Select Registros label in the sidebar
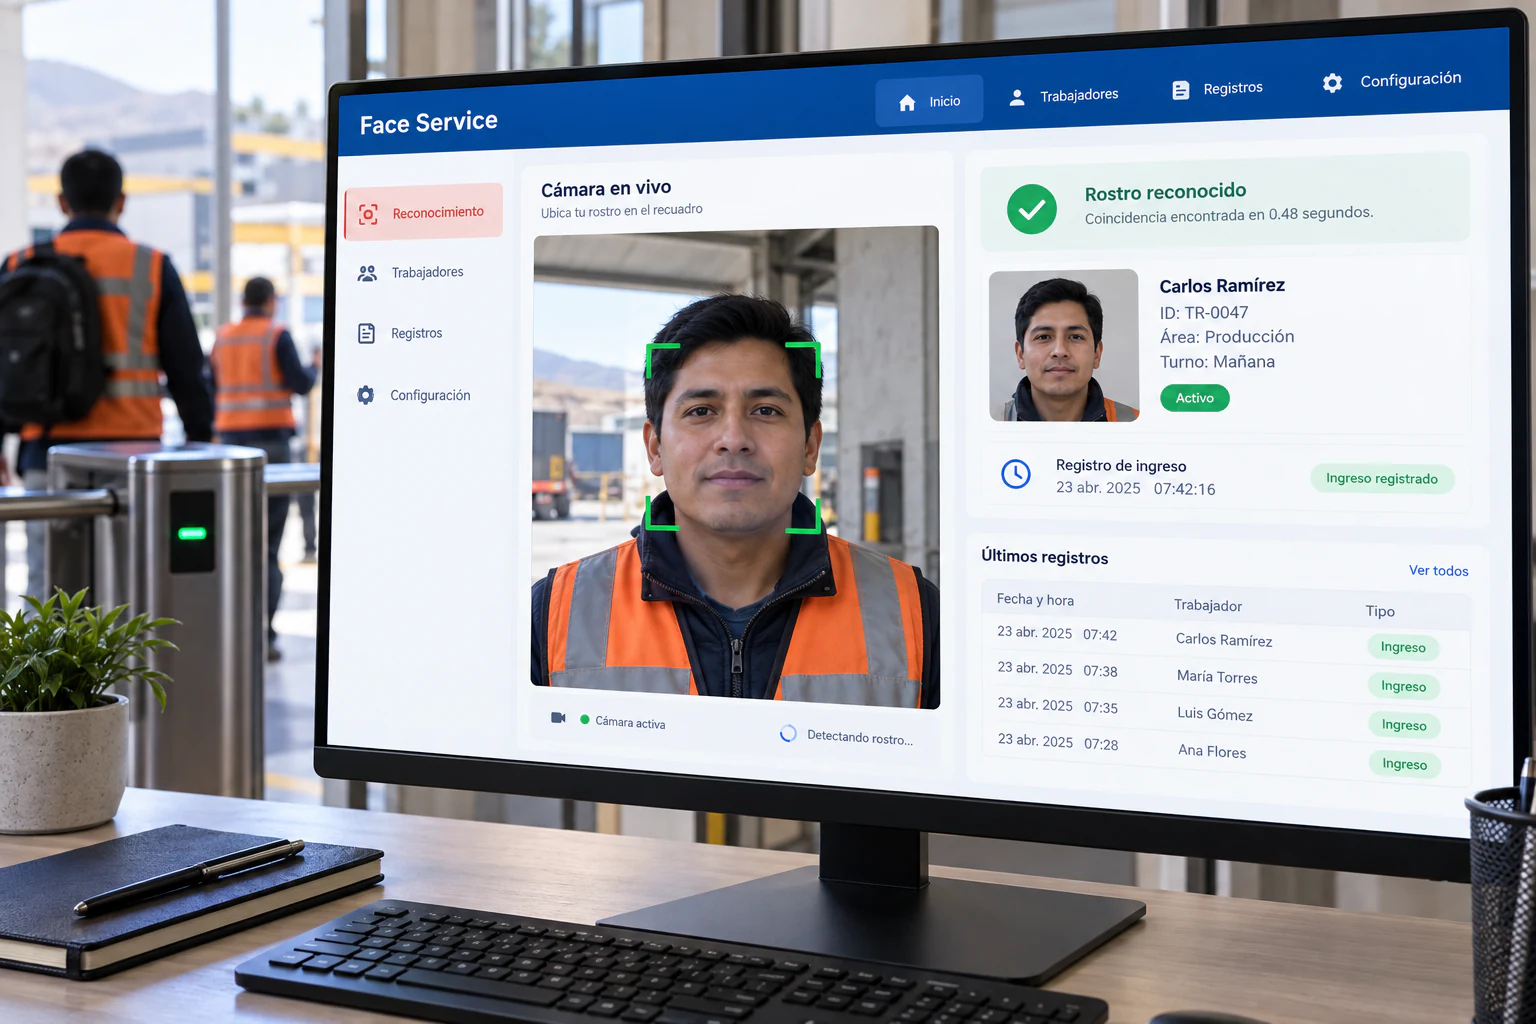 416,333
